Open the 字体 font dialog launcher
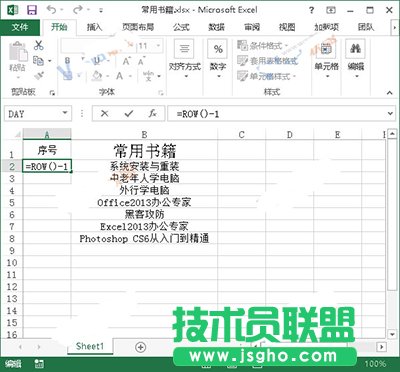Viewport: 400px width, 372px height. 161,93
